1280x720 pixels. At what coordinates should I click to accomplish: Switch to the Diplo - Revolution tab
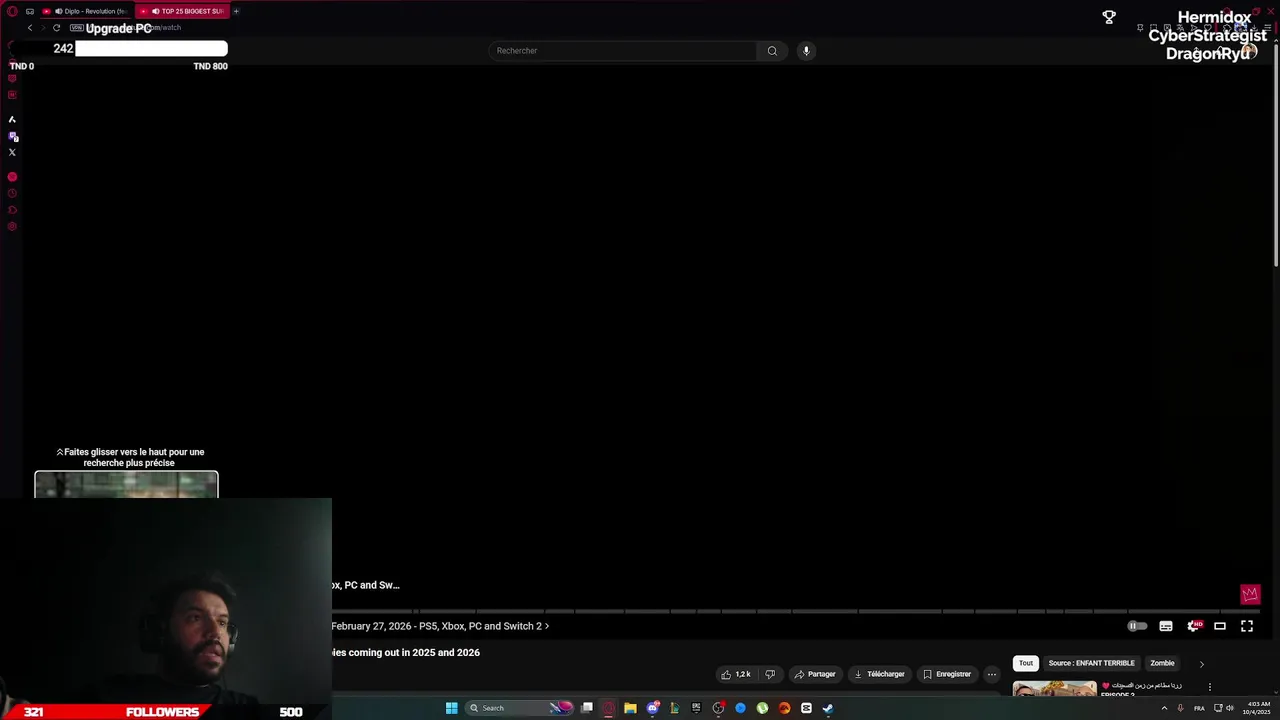tap(84, 11)
